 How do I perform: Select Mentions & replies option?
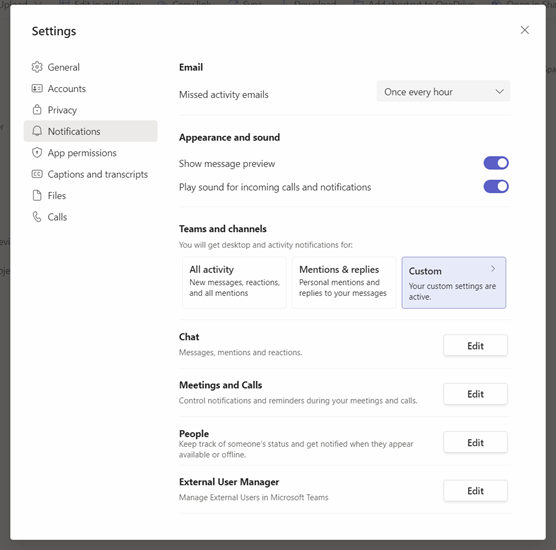pyautogui.click(x=344, y=283)
